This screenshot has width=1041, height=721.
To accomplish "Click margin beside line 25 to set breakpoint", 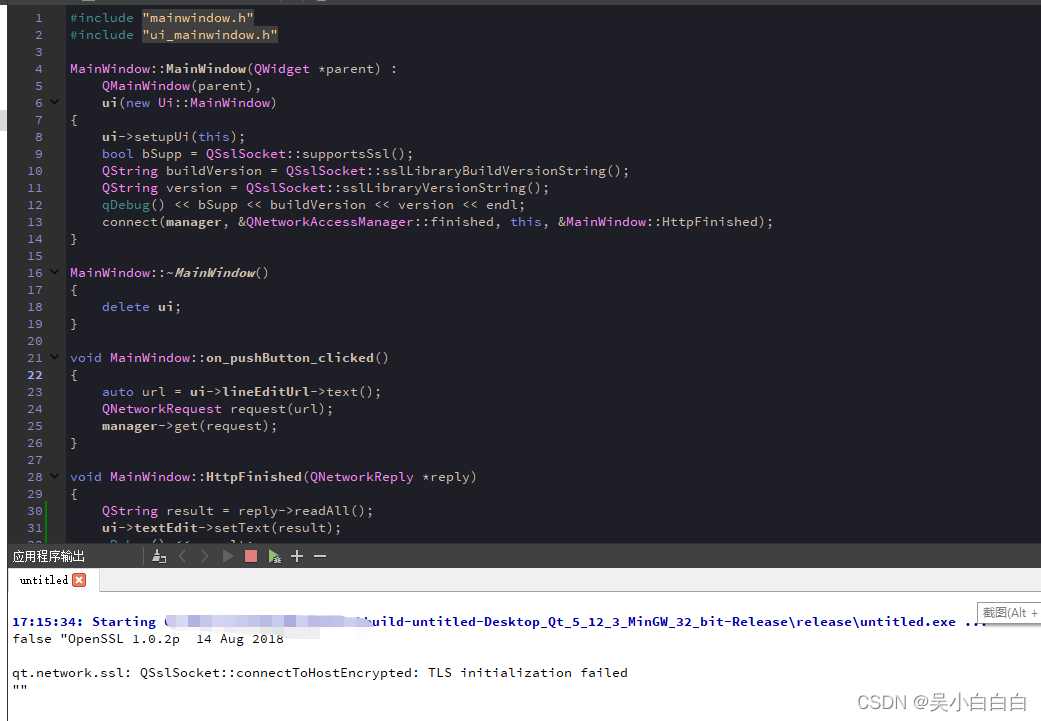I will click(15, 425).
